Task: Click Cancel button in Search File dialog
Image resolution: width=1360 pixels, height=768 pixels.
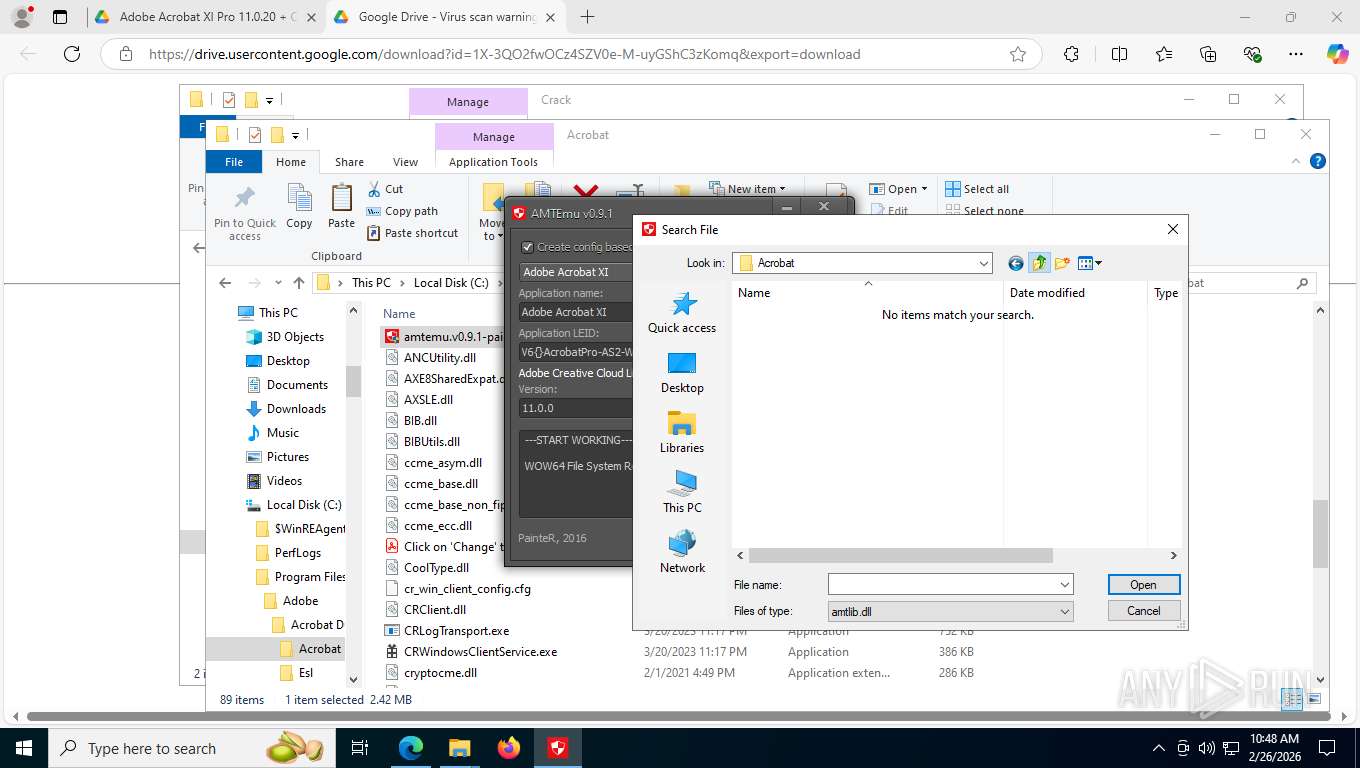Action: tap(1144, 611)
